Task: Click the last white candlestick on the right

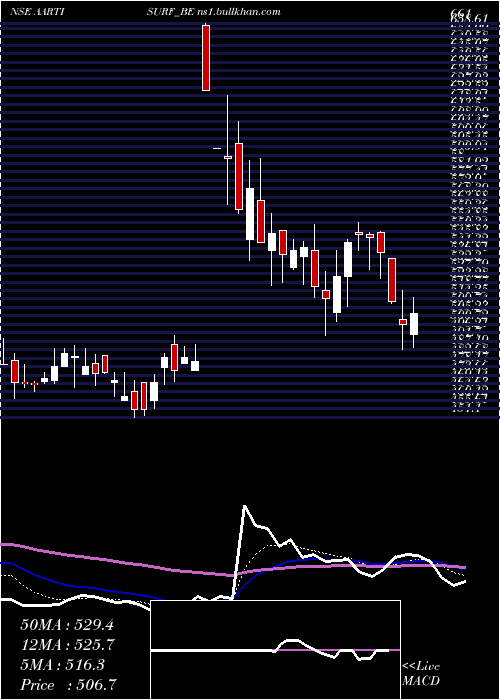Action: tap(414, 324)
